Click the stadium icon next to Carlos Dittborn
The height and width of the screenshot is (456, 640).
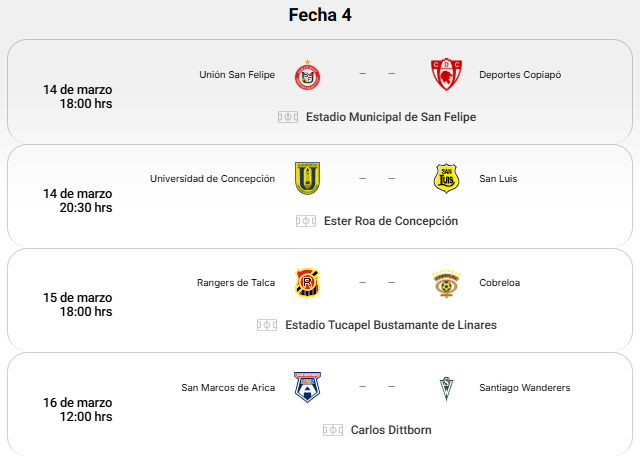click(x=333, y=430)
